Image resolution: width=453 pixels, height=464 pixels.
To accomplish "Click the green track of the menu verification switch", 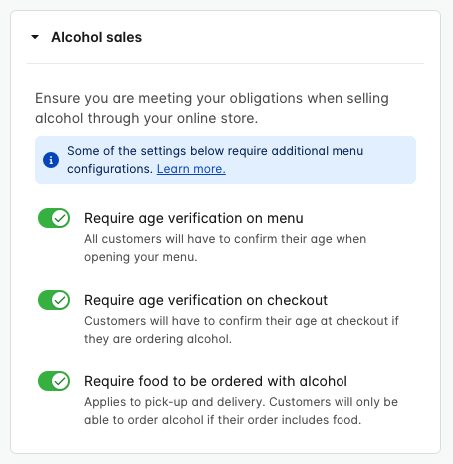I will click(x=45, y=218).
